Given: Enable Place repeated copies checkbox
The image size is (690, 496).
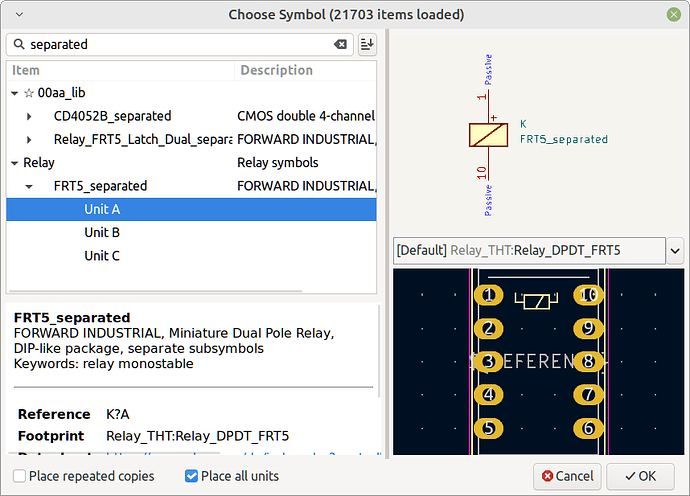Looking at the screenshot, I should point(19,476).
